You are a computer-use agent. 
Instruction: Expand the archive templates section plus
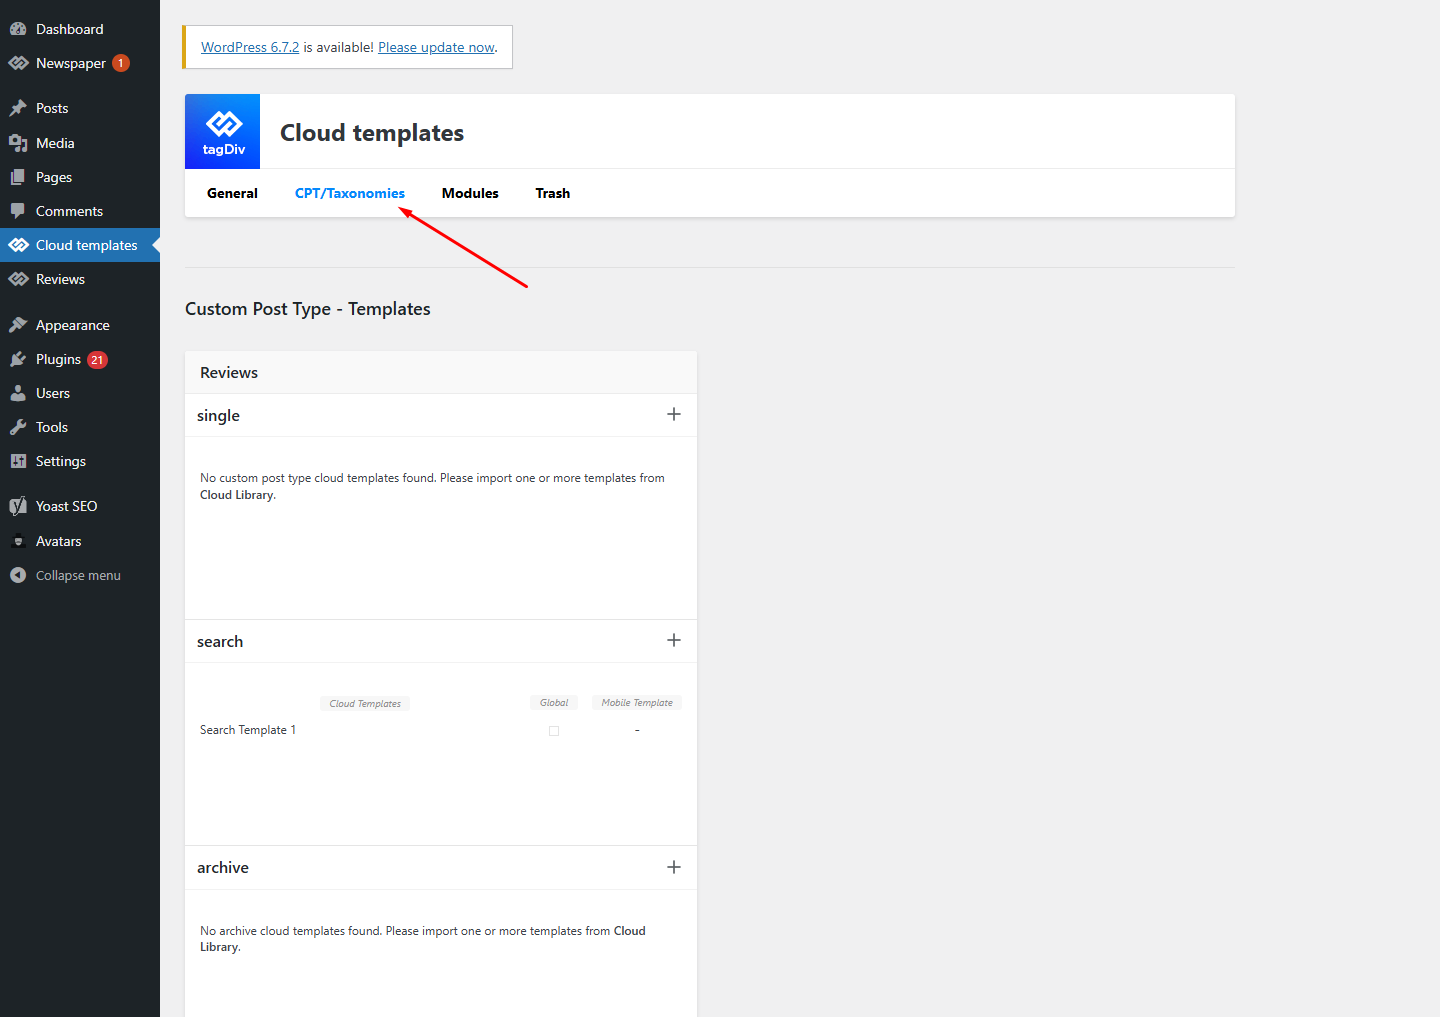[x=674, y=867]
